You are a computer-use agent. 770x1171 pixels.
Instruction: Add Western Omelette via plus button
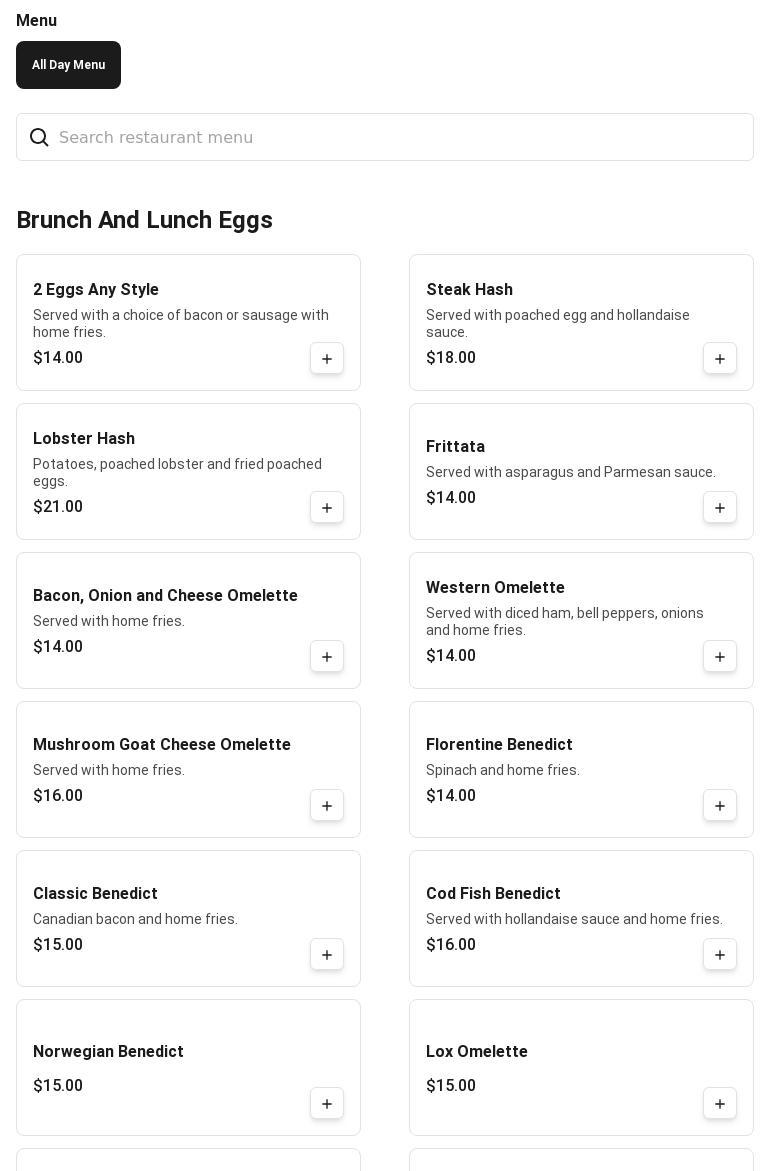point(719,656)
